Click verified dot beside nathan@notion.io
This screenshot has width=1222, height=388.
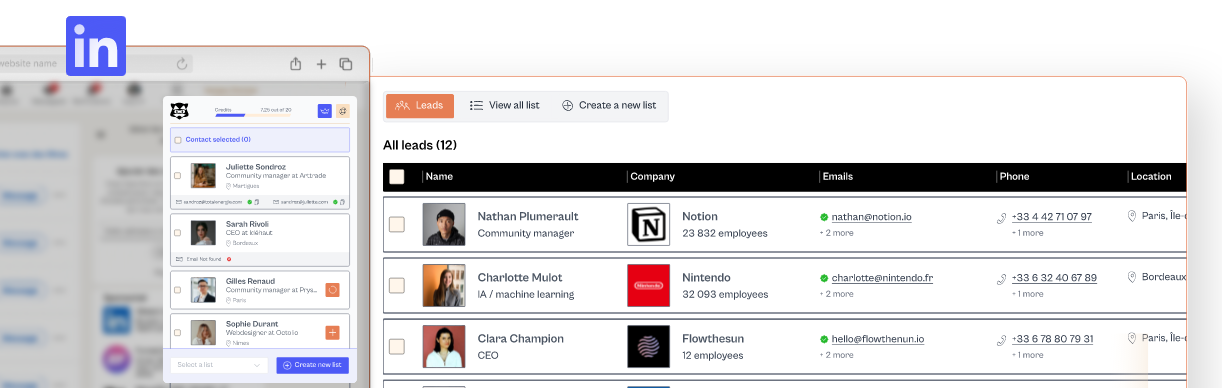824,217
